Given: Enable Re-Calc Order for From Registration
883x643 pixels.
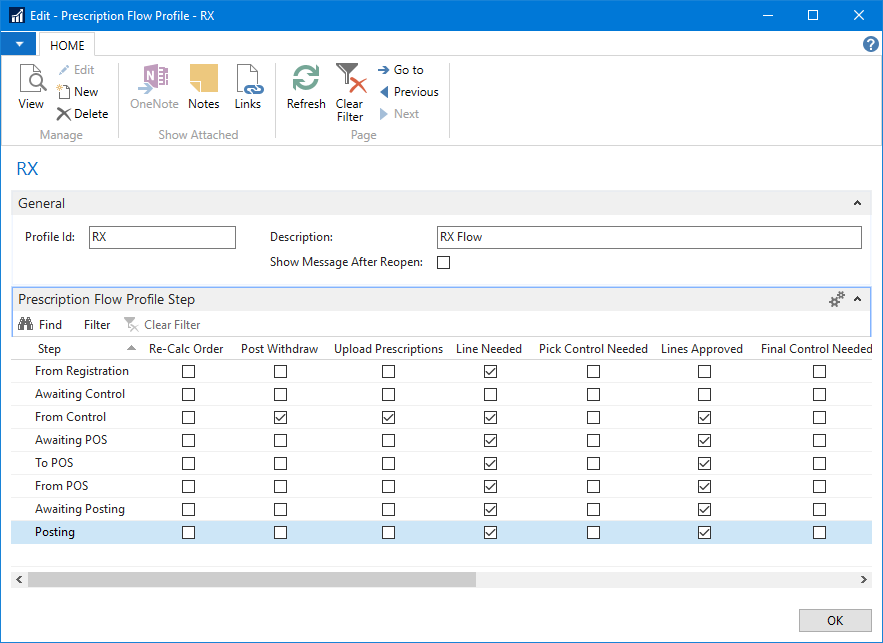Looking at the screenshot, I should pos(188,371).
